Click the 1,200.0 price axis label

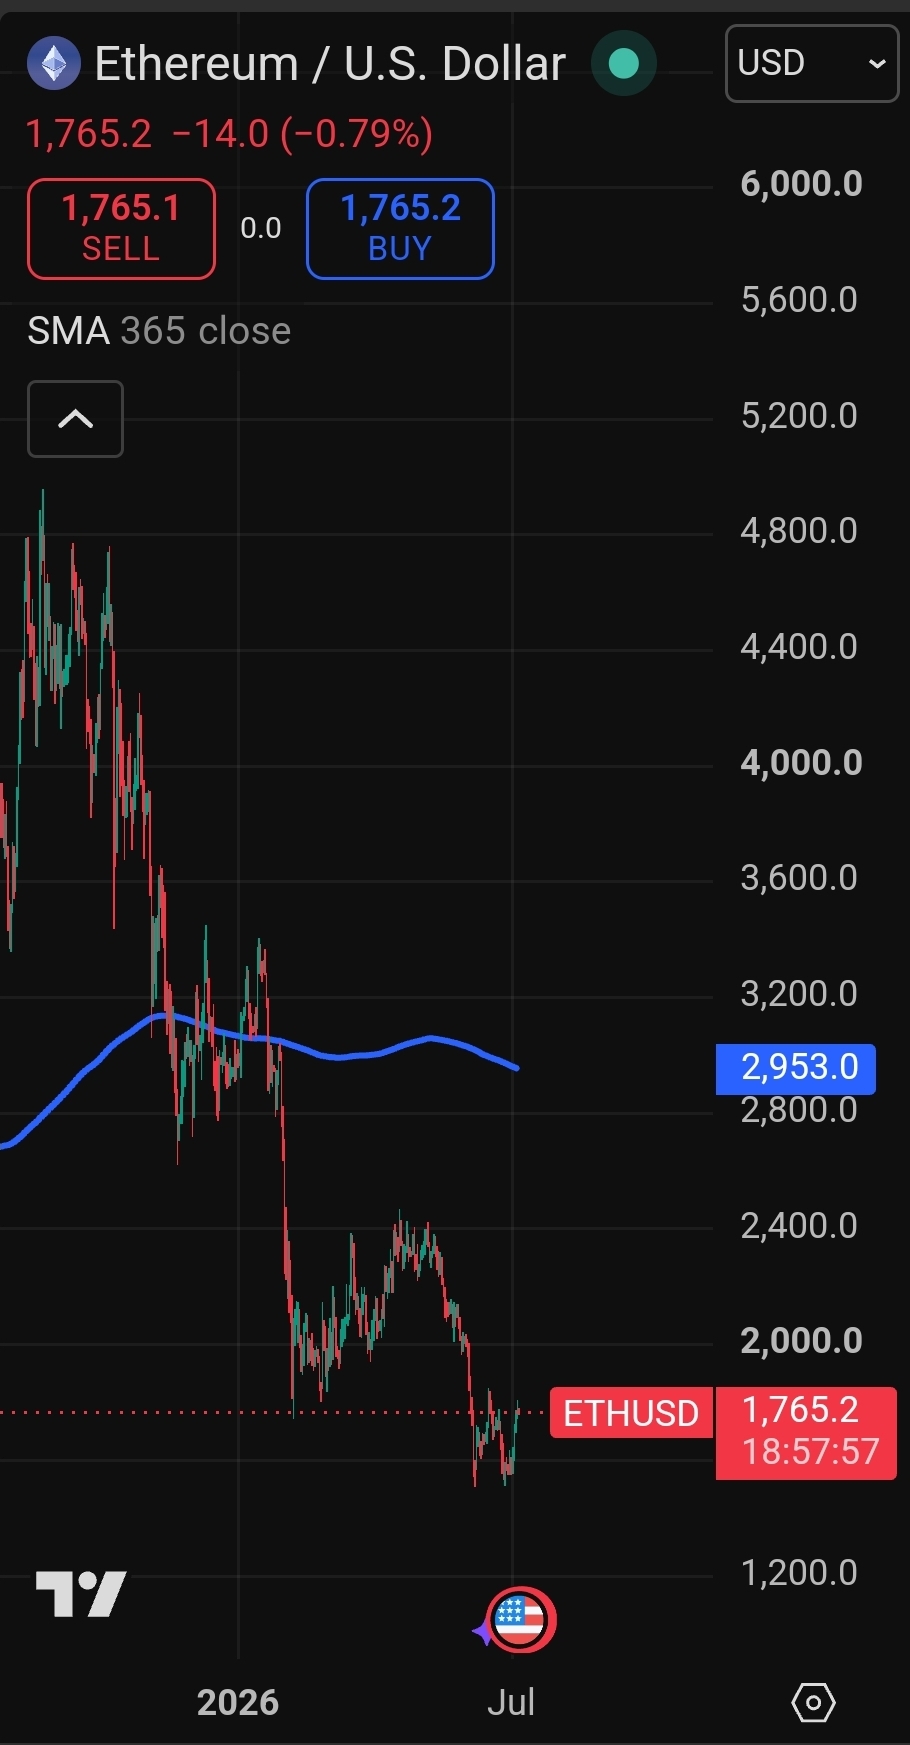point(799,1573)
